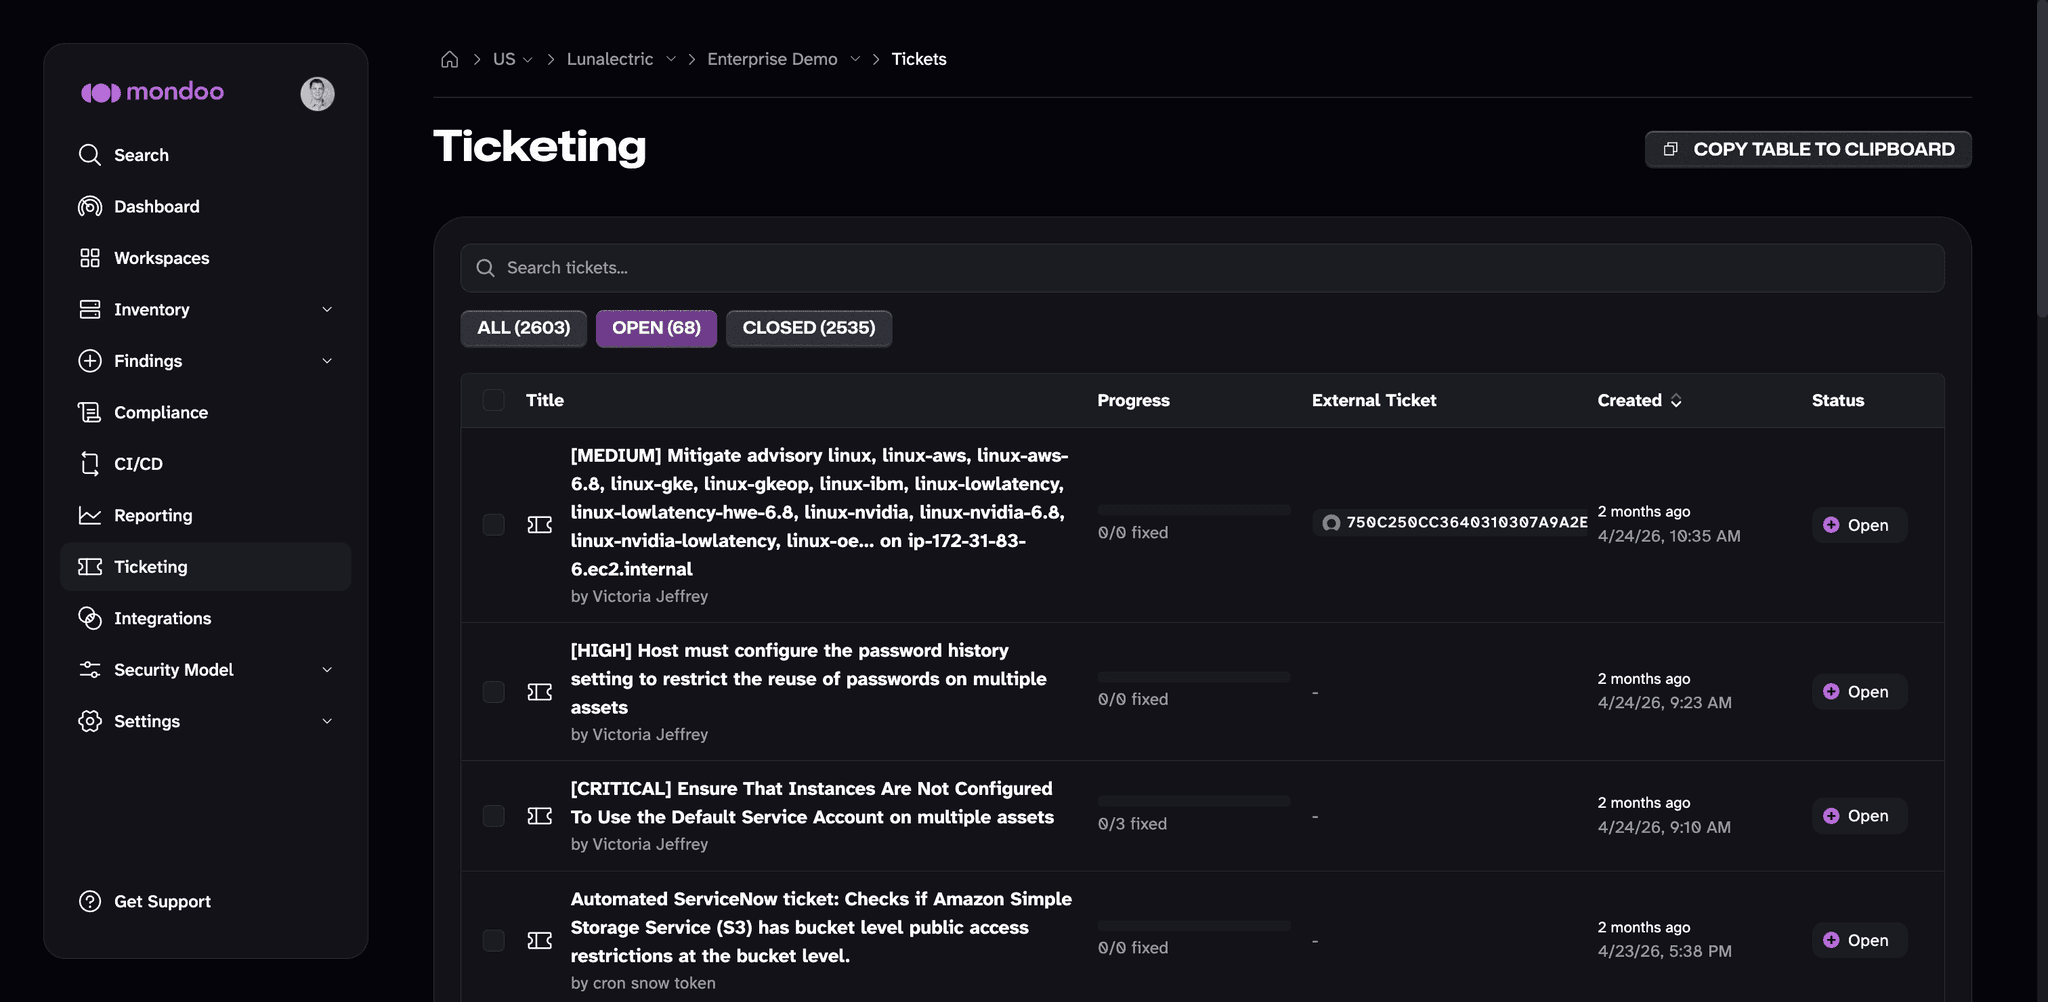Click the Inventory server icon

pyautogui.click(x=90, y=309)
